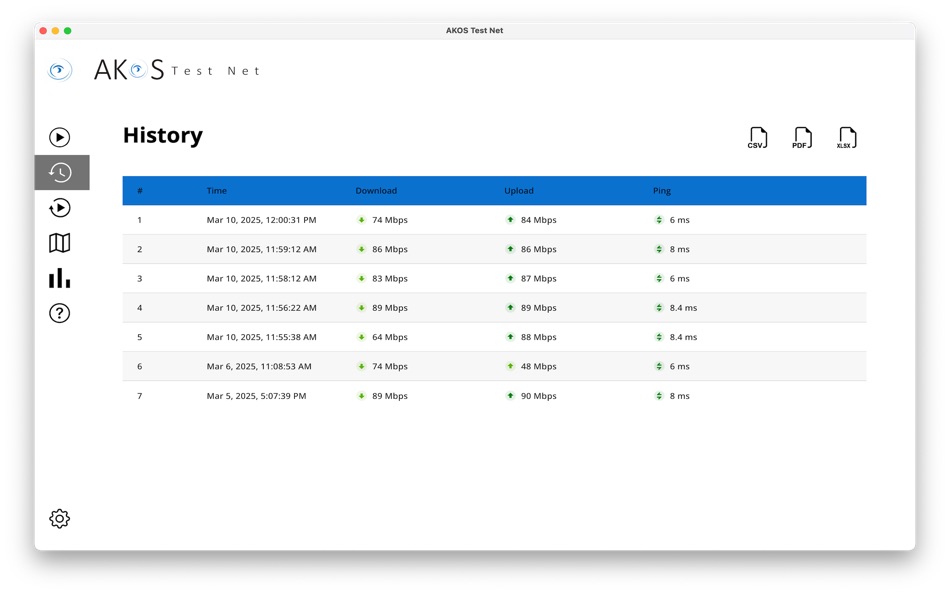The width and height of the screenshot is (950, 594).
Task: Click the 6 ms ping in row 3
Action: pyautogui.click(x=680, y=278)
